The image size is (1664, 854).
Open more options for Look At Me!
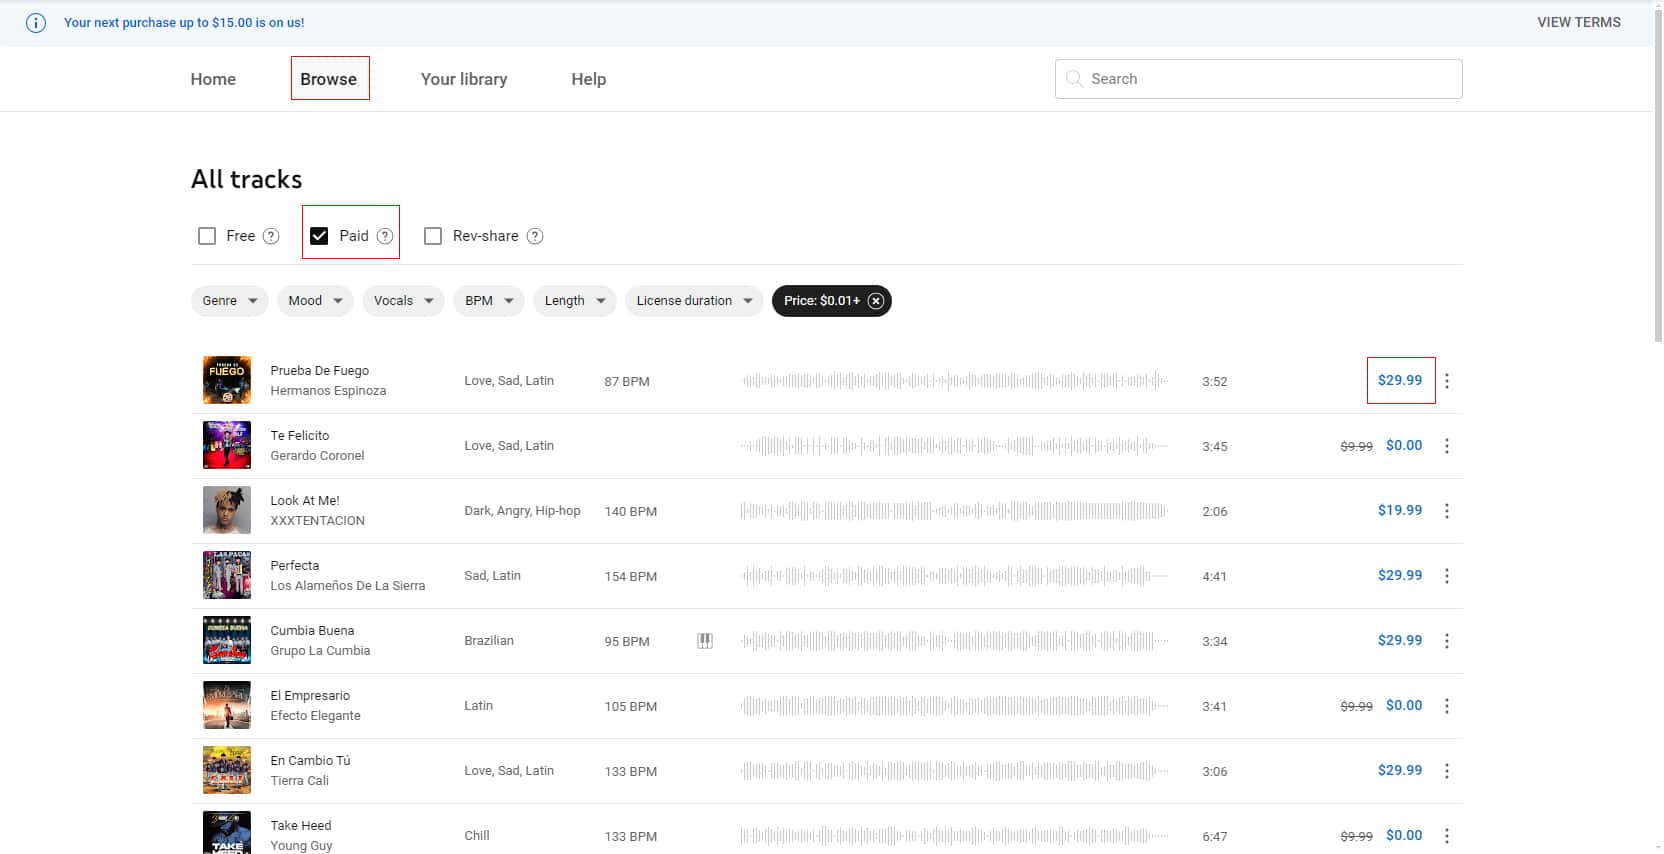click(x=1447, y=511)
